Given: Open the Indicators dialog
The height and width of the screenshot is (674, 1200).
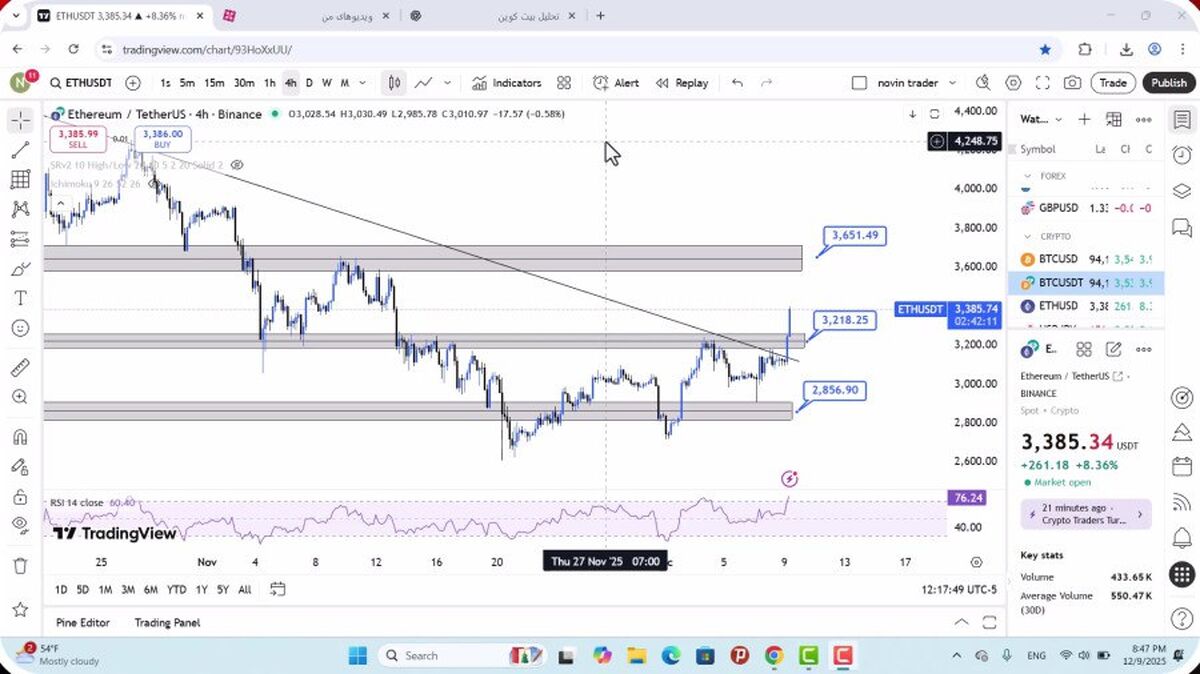Looking at the screenshot, I should tap(506, 83).
